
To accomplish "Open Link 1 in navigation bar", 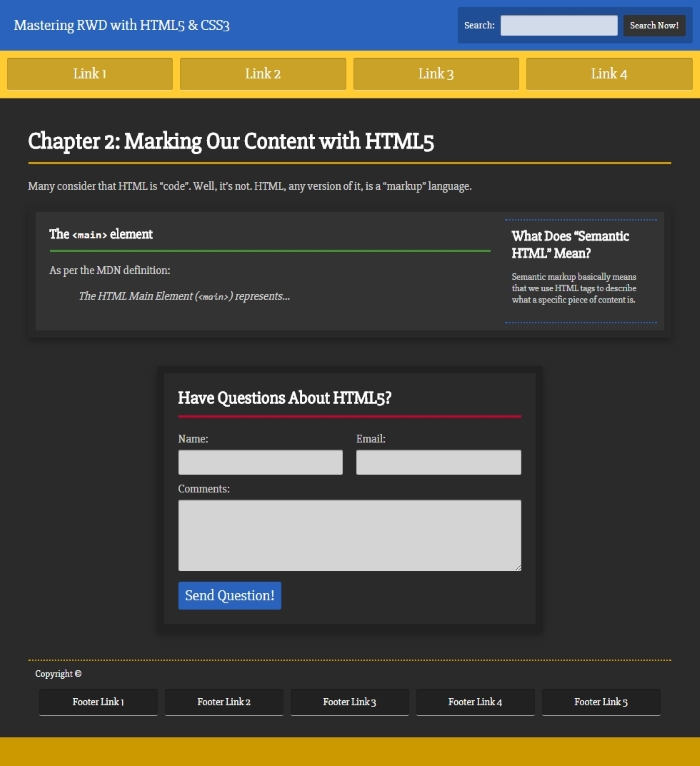I will (x=90, y=74).
